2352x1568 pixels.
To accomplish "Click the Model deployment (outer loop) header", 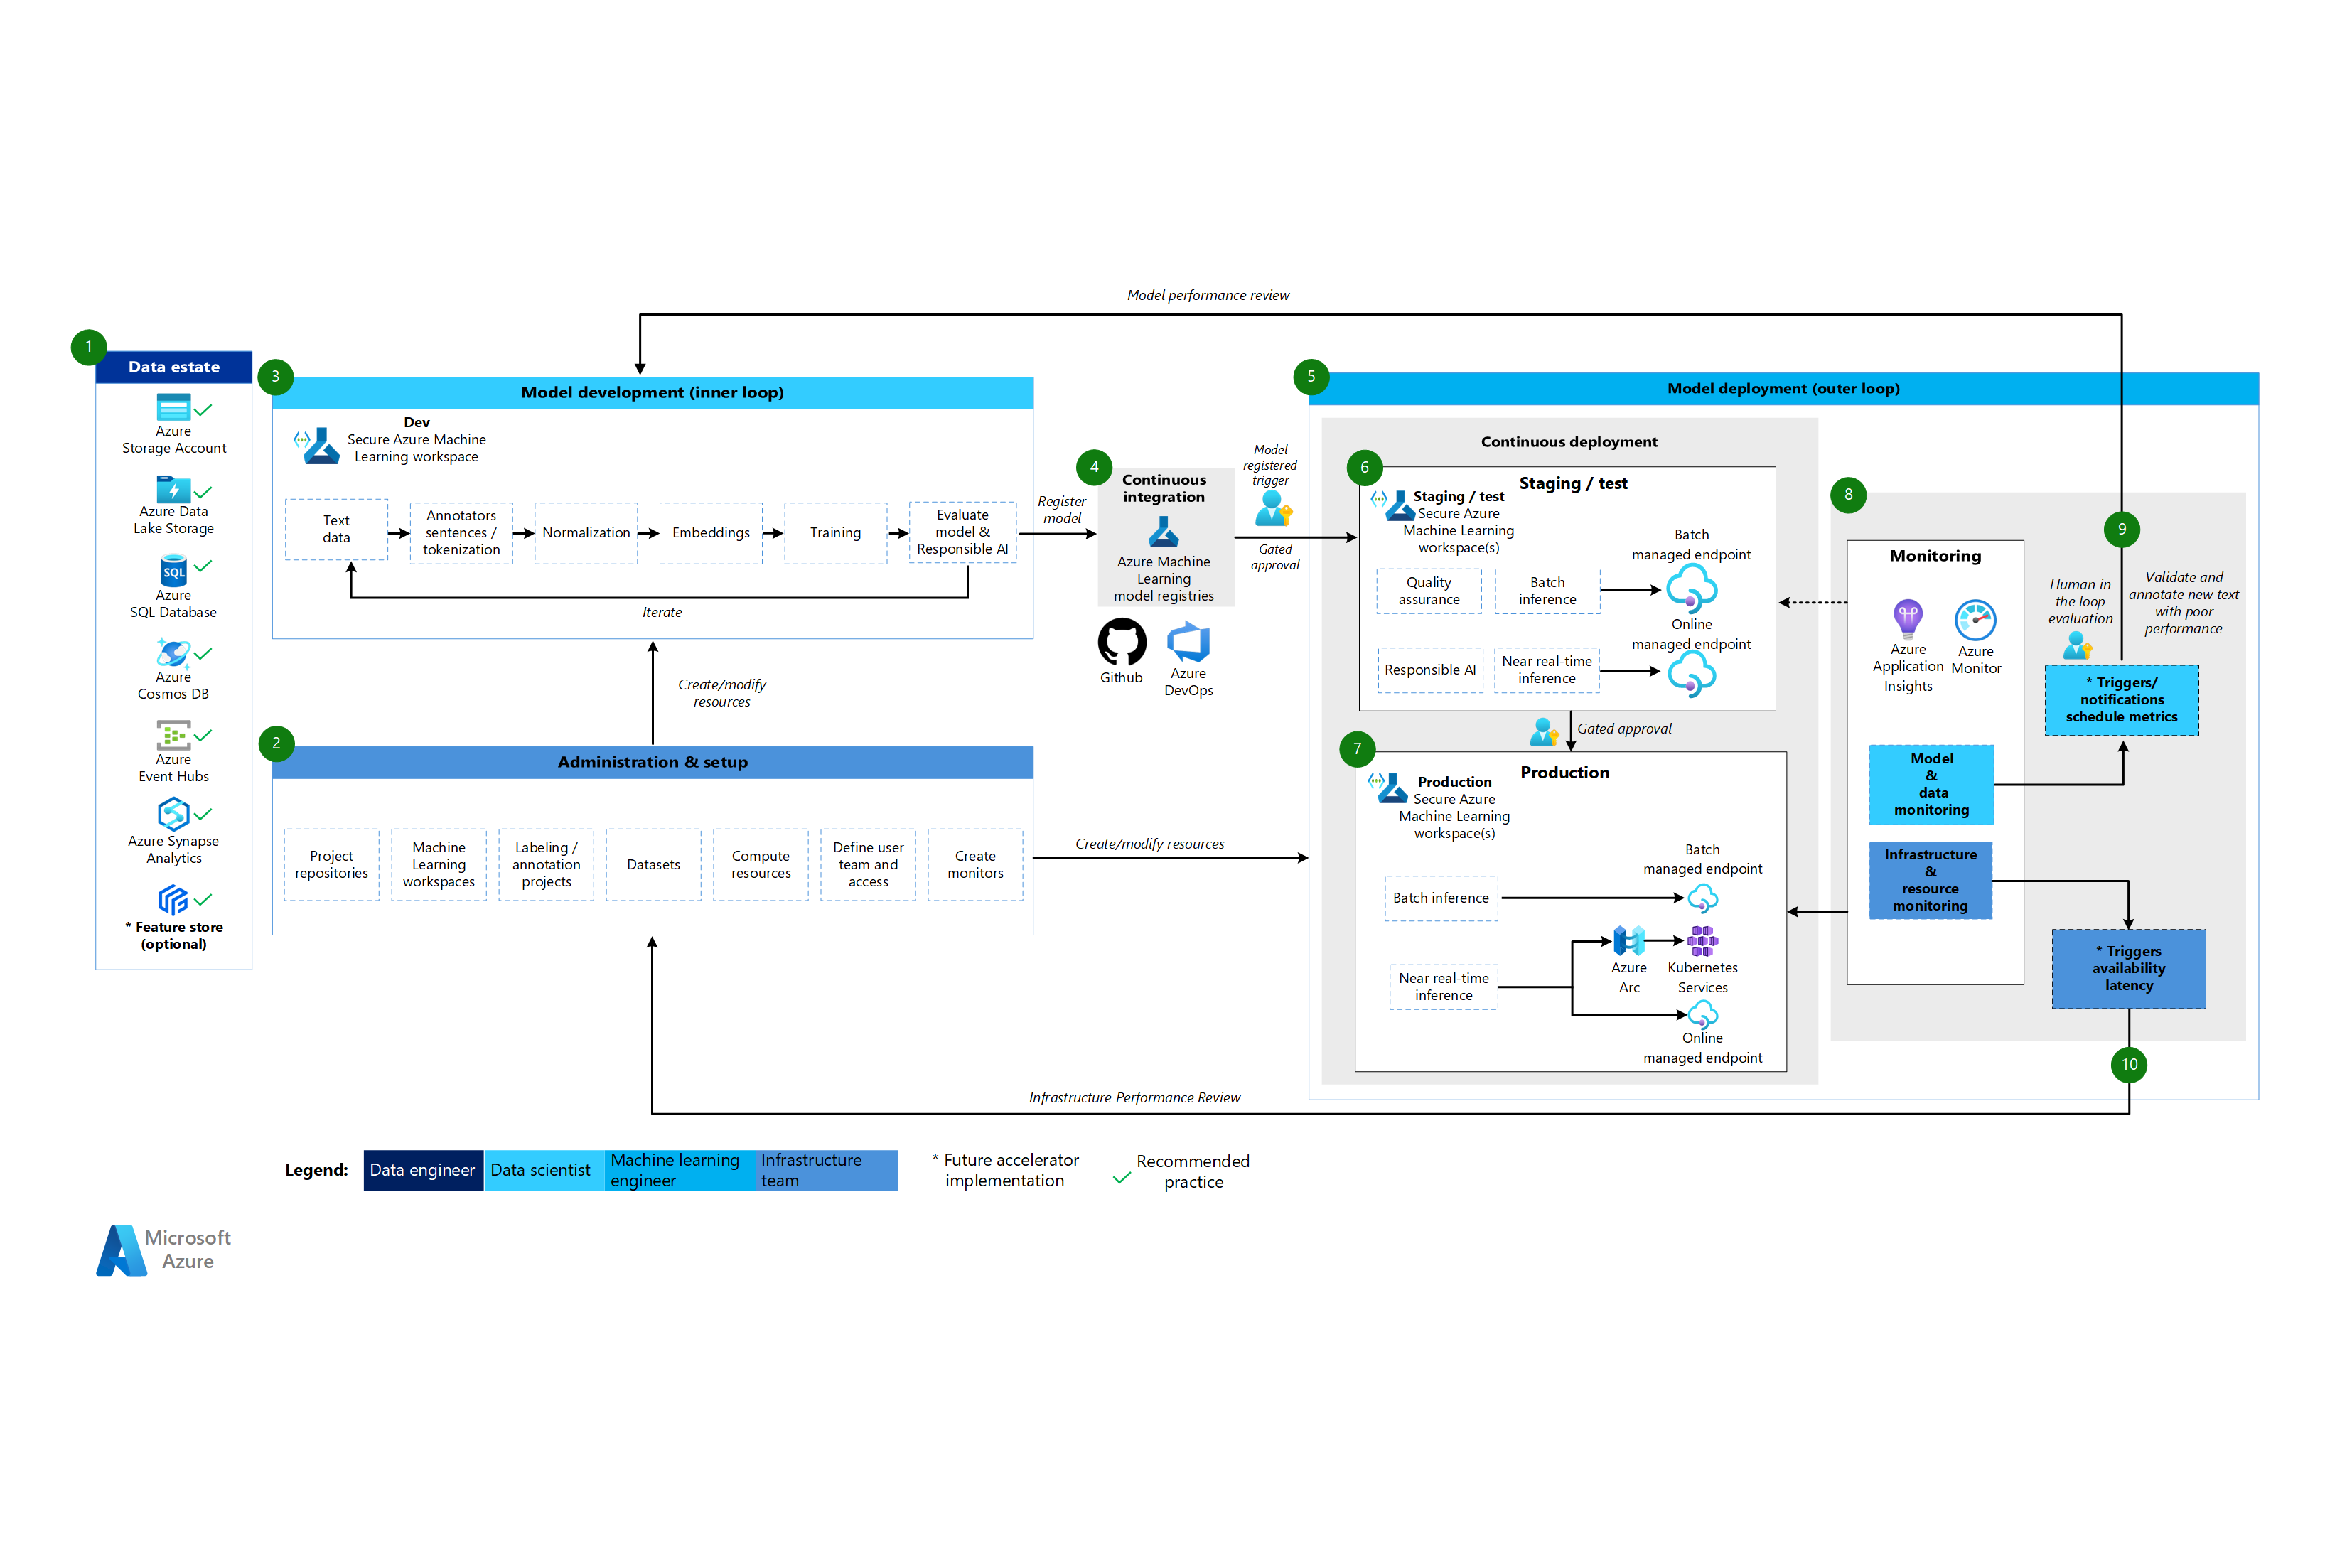I will [1783, 388].
